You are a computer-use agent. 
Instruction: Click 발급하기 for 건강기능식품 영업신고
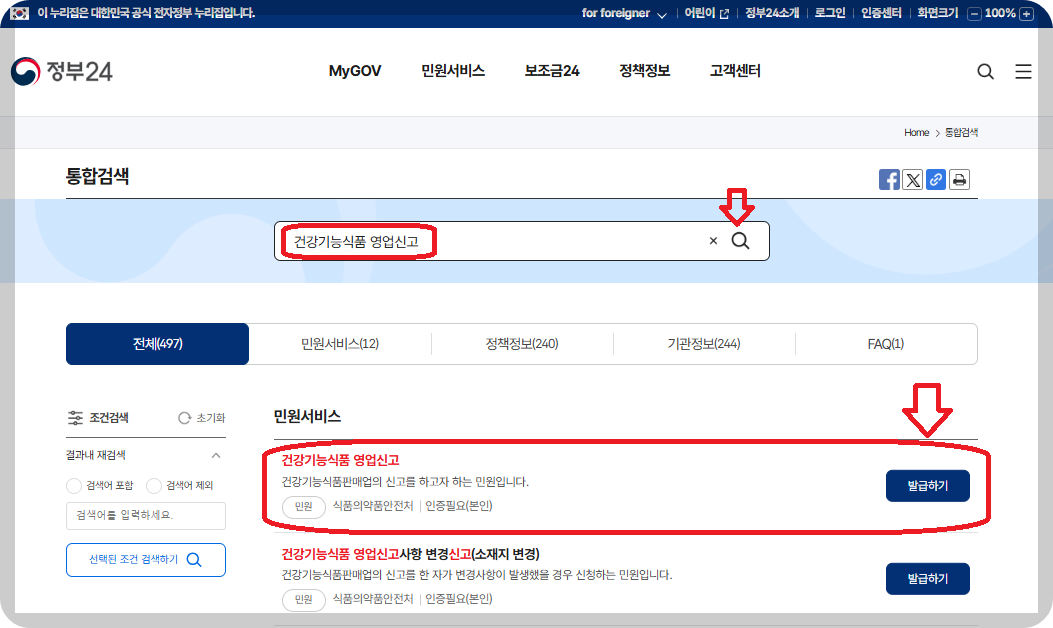(x=927, y=486)
